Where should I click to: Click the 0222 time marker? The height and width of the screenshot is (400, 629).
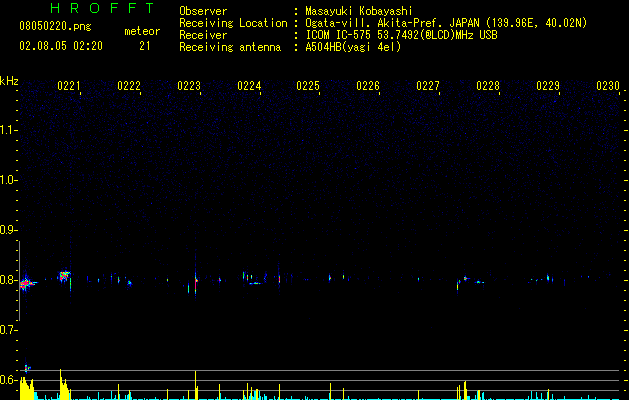129,86
